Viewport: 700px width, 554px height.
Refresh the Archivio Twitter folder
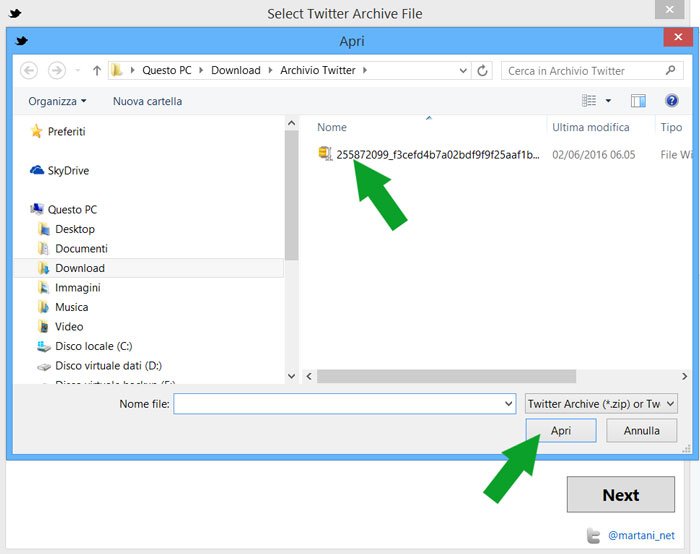(482, 71)
